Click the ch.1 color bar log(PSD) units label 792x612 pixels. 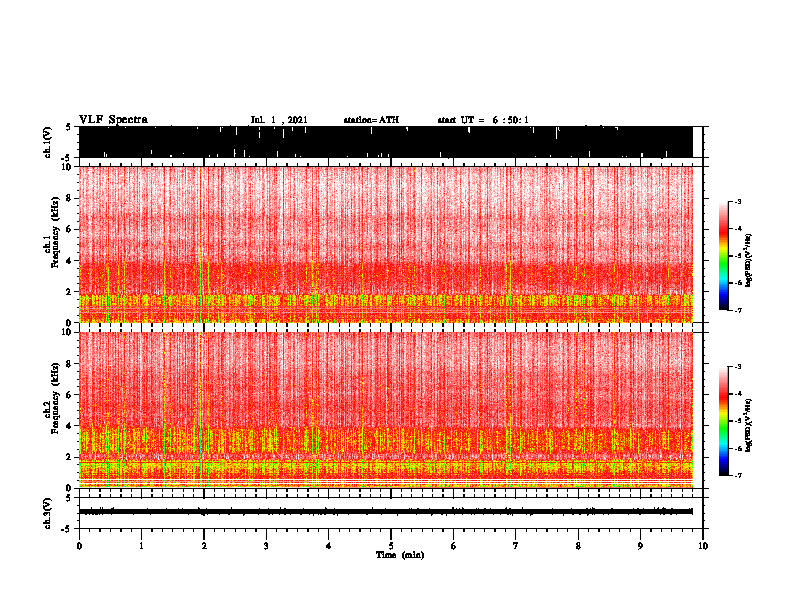pyautogui.click(x=749, y=261)
